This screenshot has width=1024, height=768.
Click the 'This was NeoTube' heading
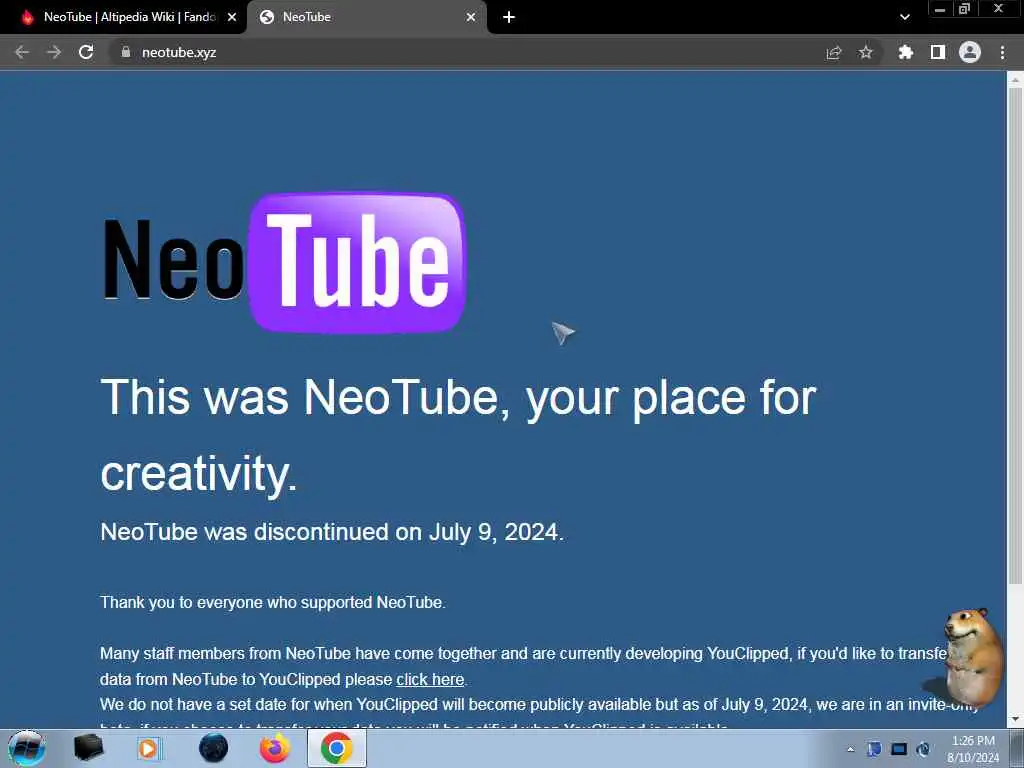click(x=458, y=434)
